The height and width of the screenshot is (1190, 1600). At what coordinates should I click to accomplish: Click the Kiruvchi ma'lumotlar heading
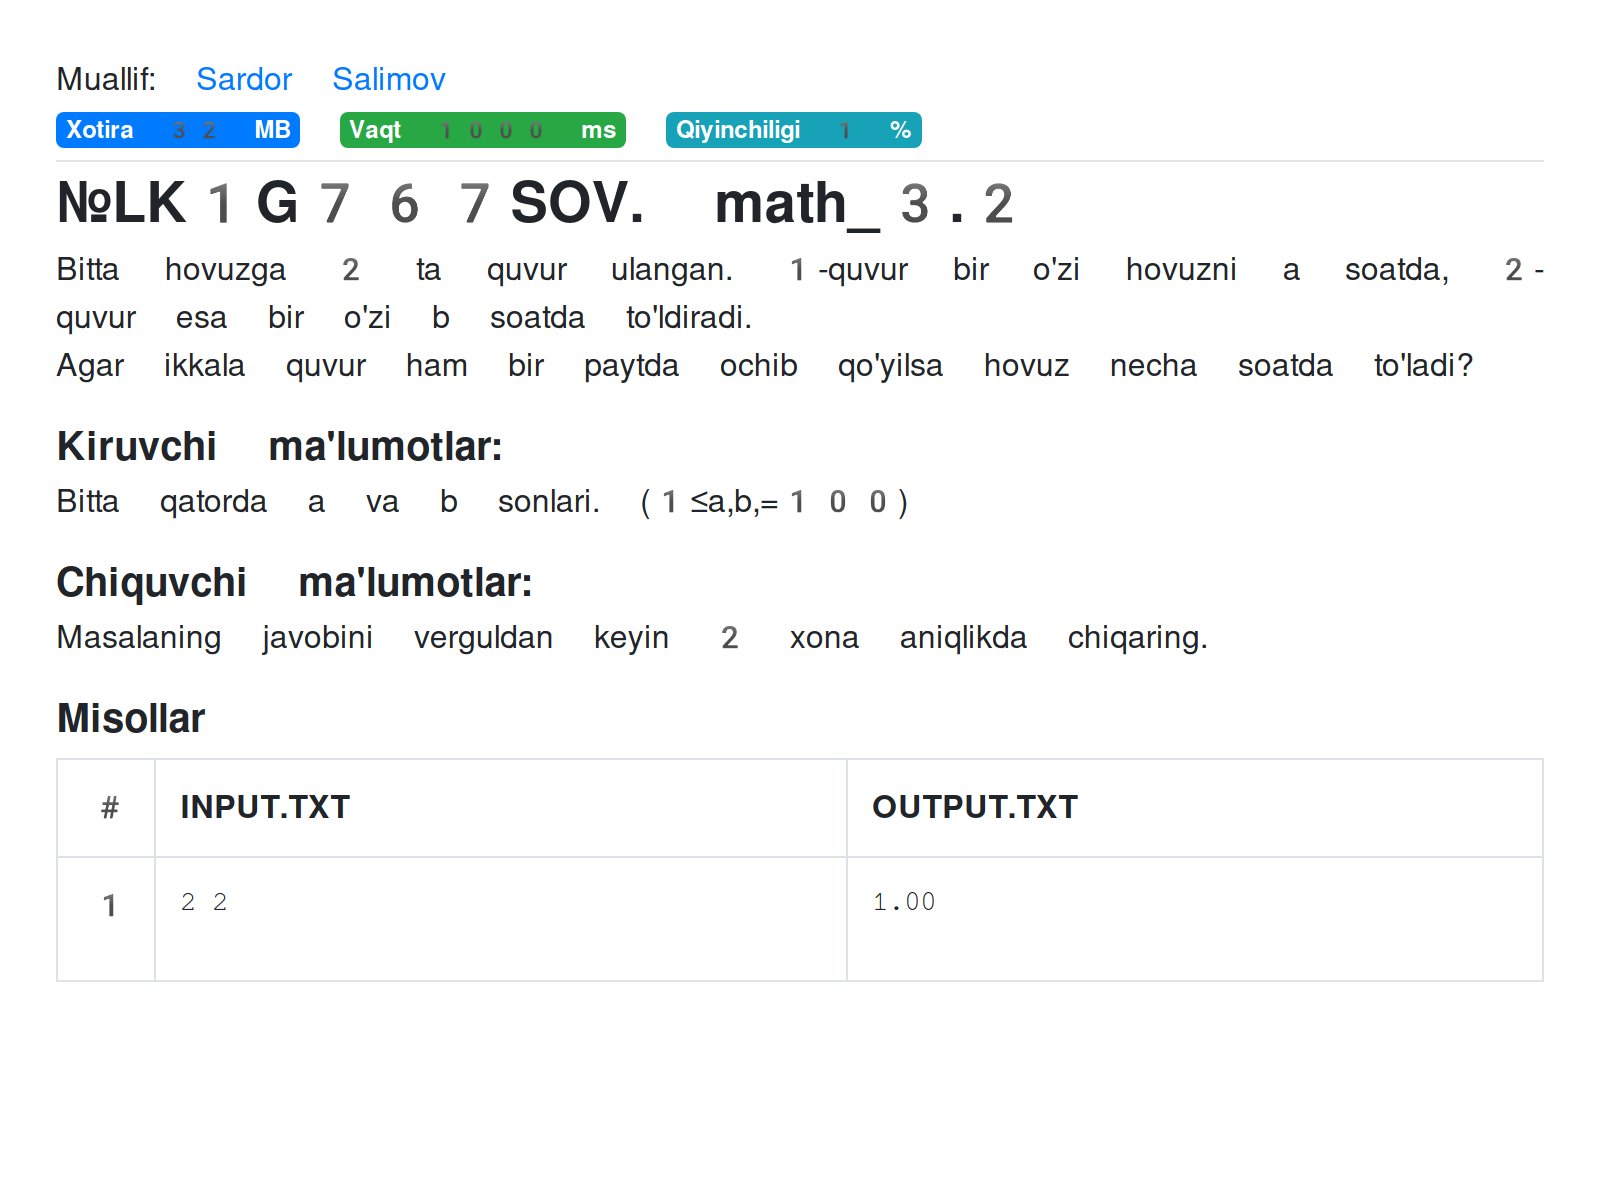click(281, 446)
